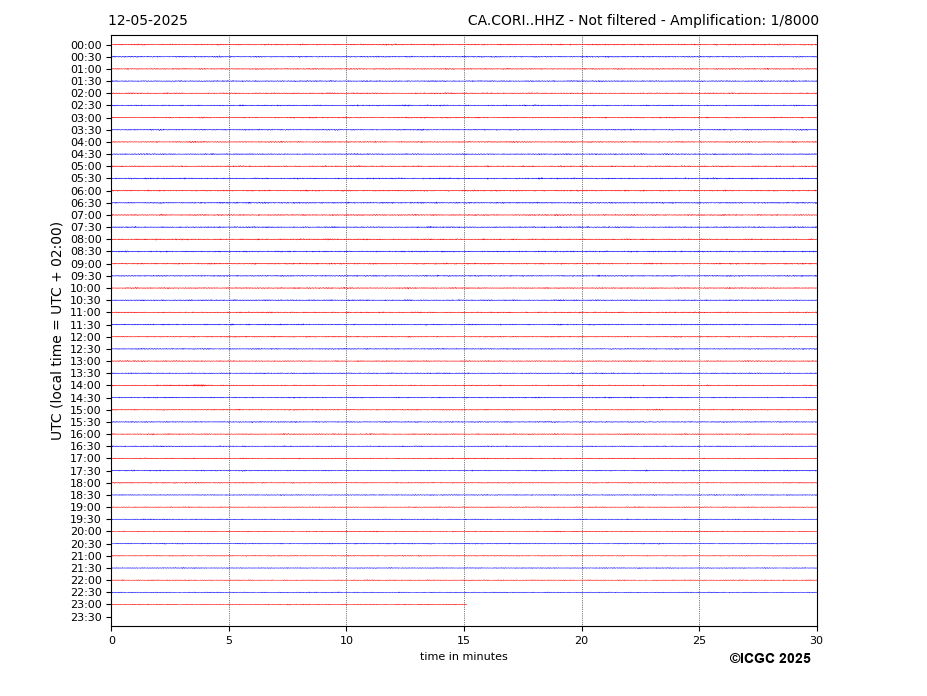
Task: Select the 00:00 time row label
Action: pos(86,46)
